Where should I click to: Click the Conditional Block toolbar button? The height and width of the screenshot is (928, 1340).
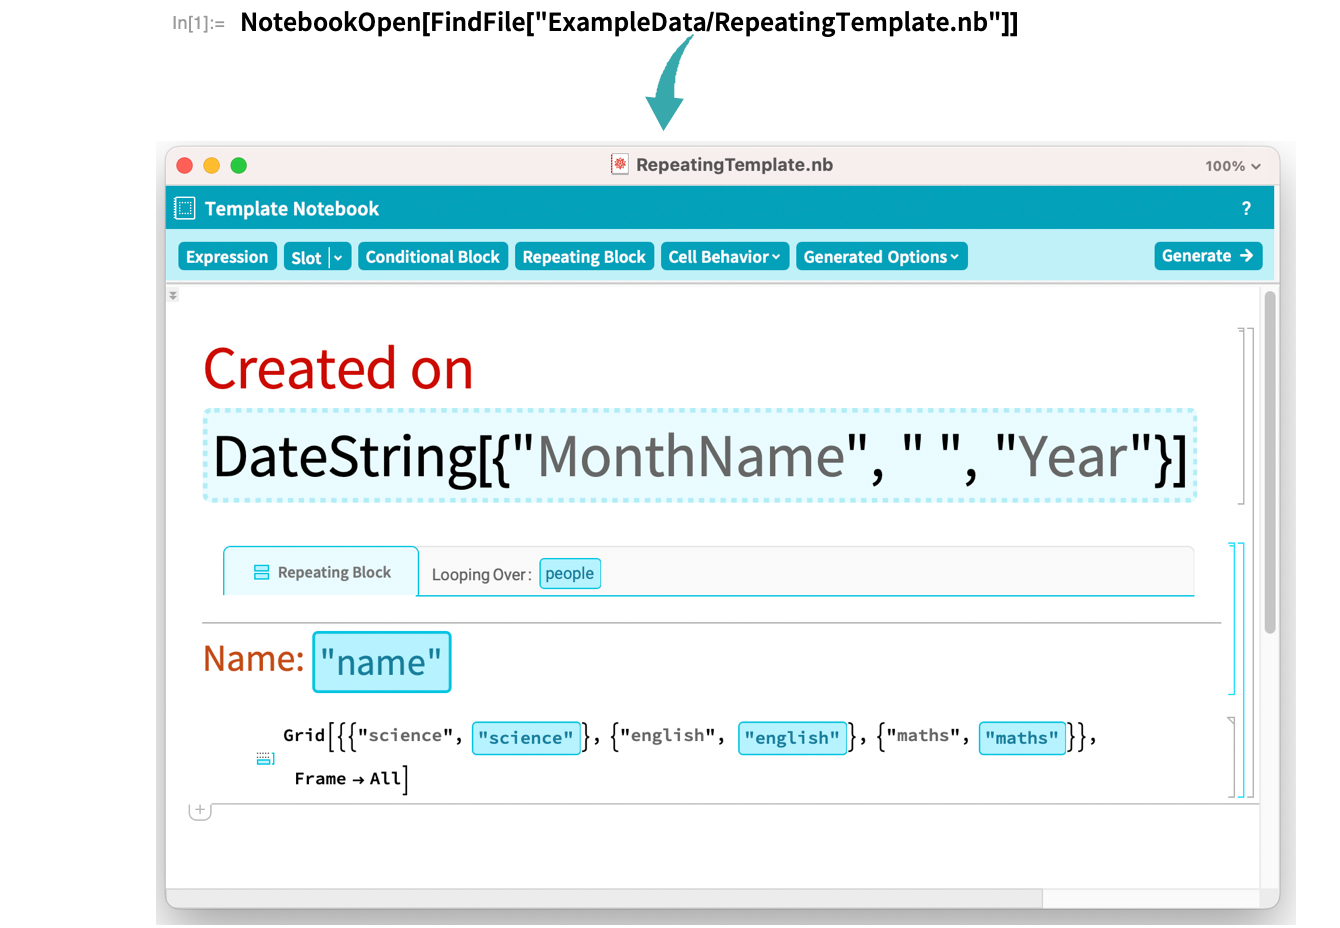[432, 257]
